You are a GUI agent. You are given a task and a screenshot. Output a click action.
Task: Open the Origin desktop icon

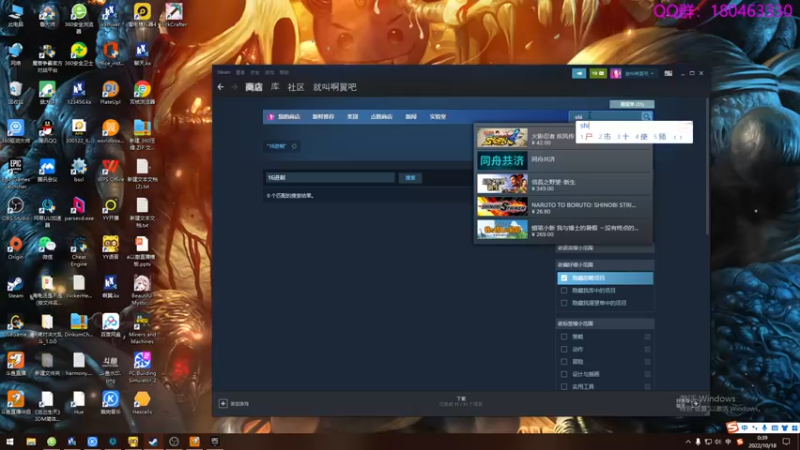tap(15, 248)
